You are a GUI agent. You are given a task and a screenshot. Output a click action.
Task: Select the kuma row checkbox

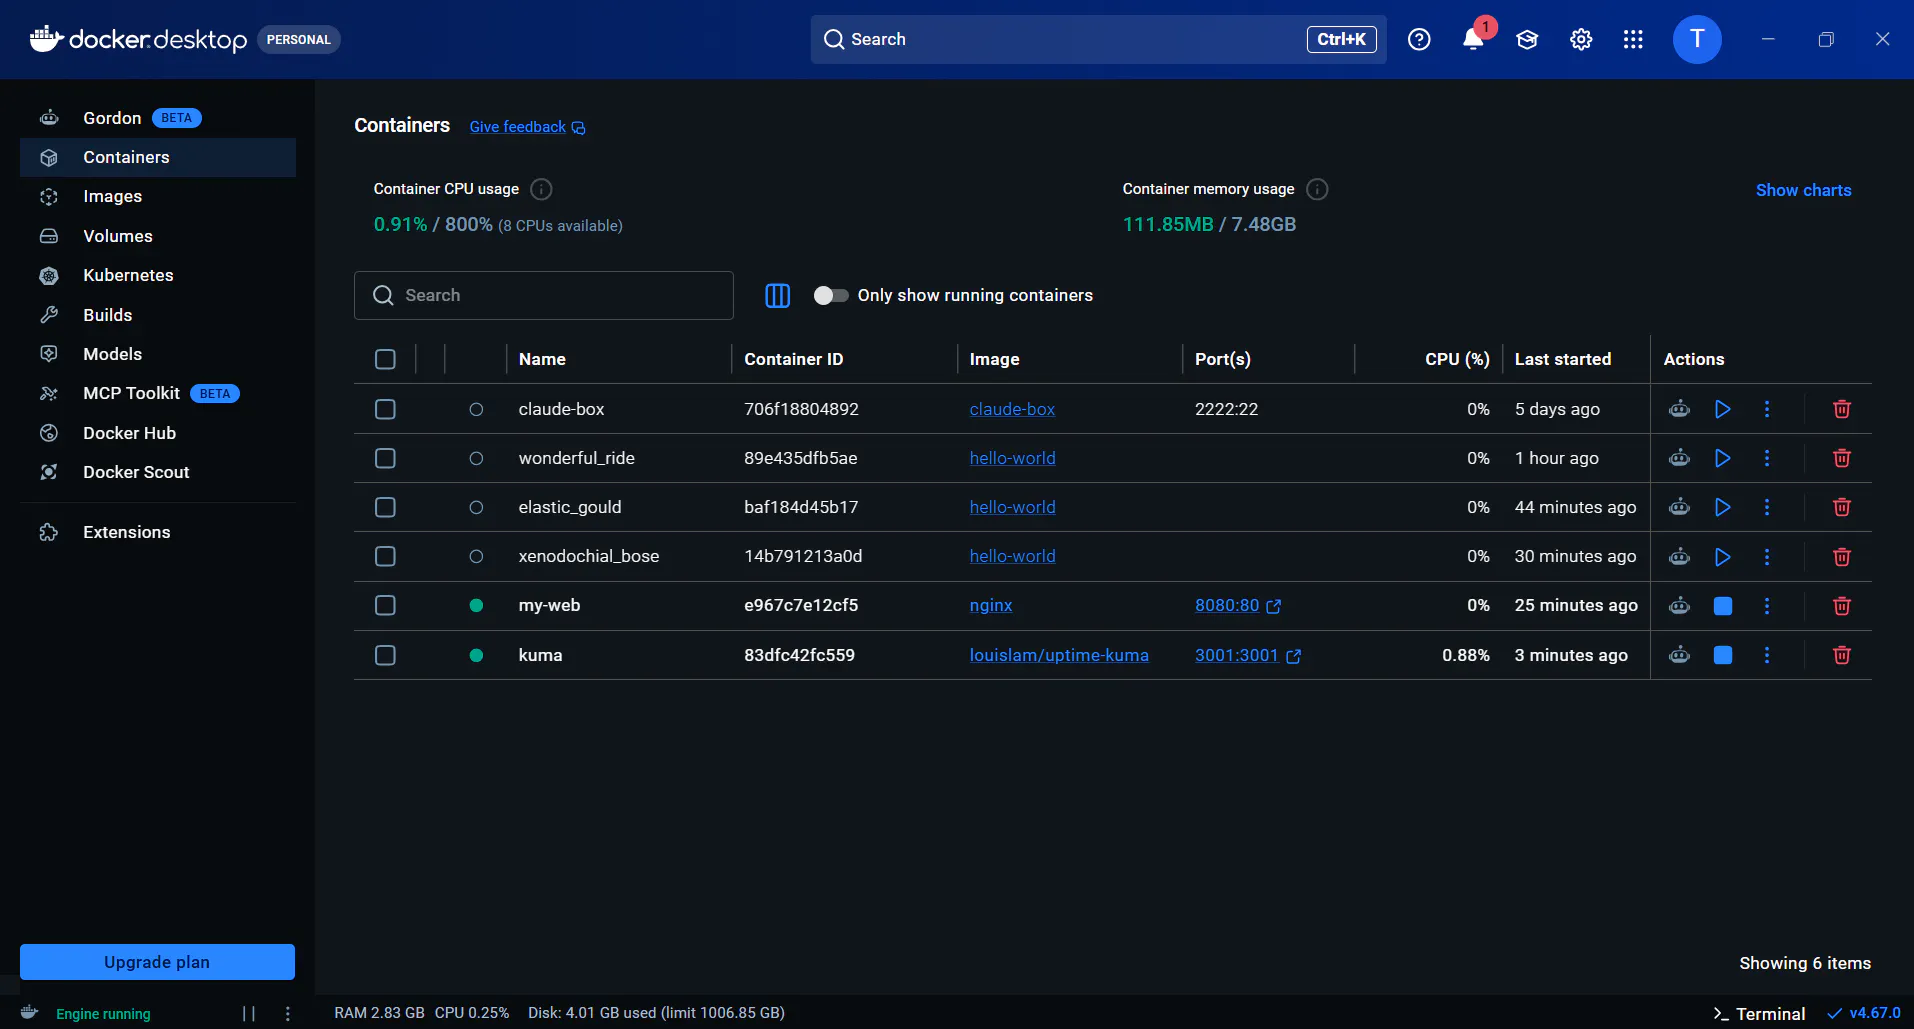[x=385, y=655]
